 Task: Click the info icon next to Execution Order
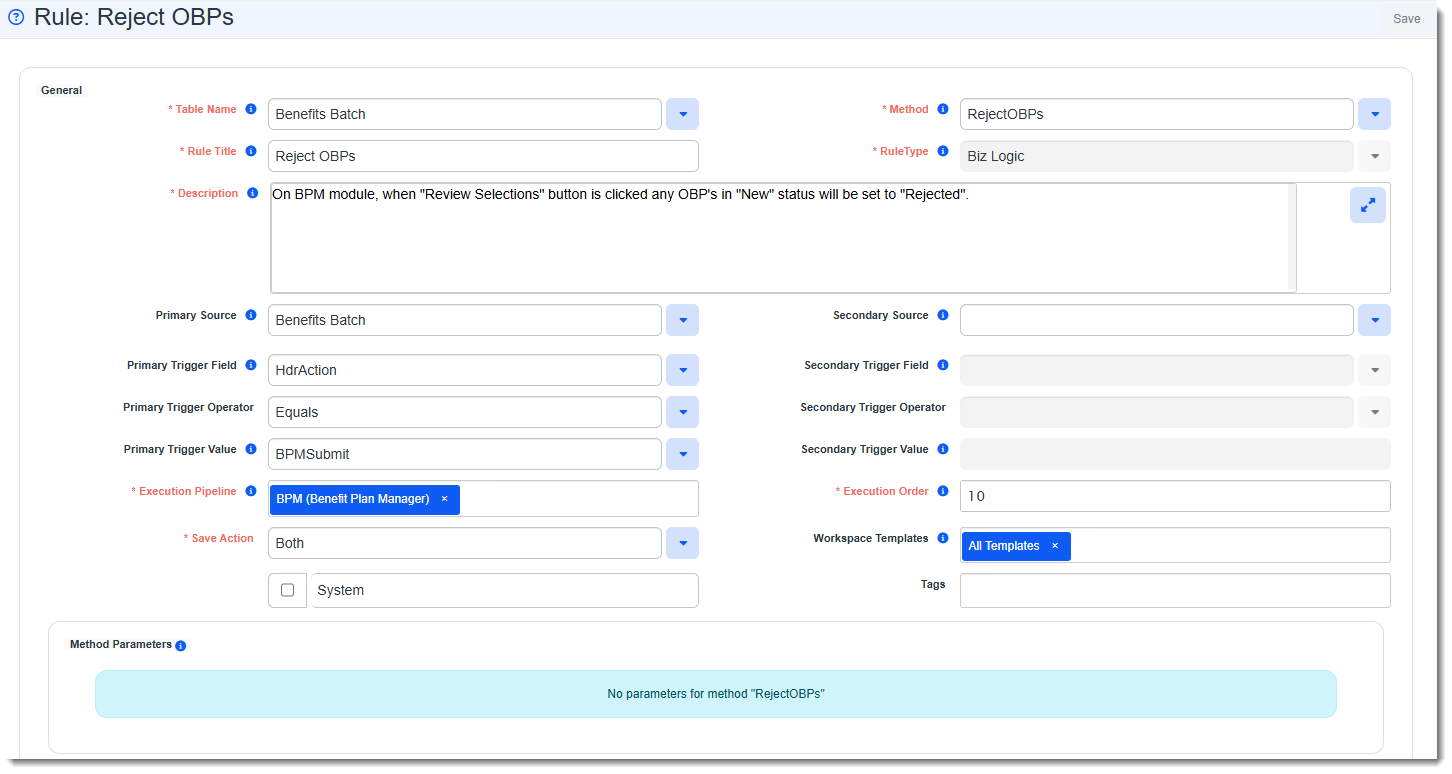[x=943, y=491]
